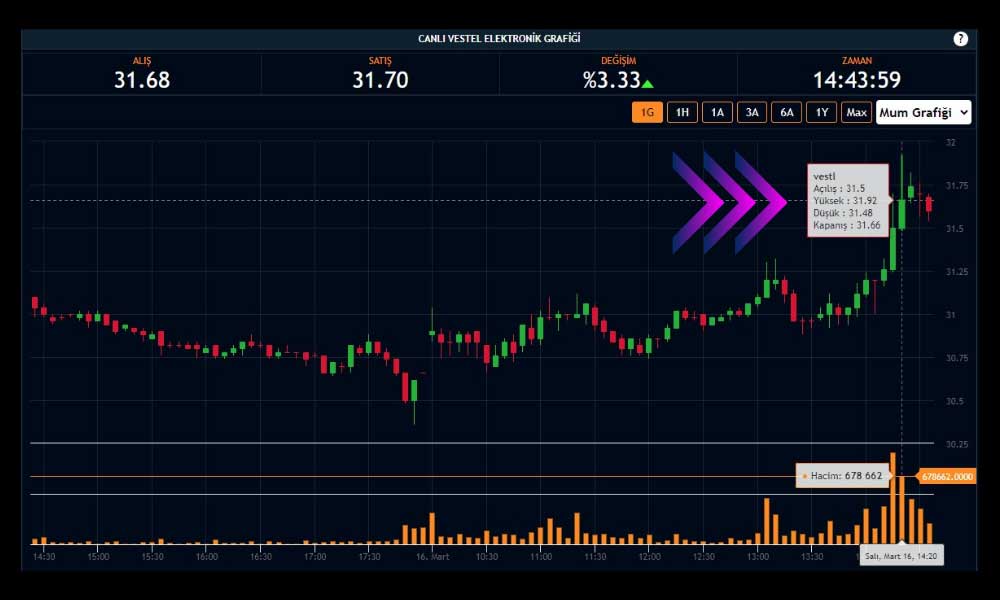Click the chart title CANLI VESTEL ELEKTRONİK GRAFİĞİ
This screenshot has width=1000, height=600.
(x=499, y=38)
